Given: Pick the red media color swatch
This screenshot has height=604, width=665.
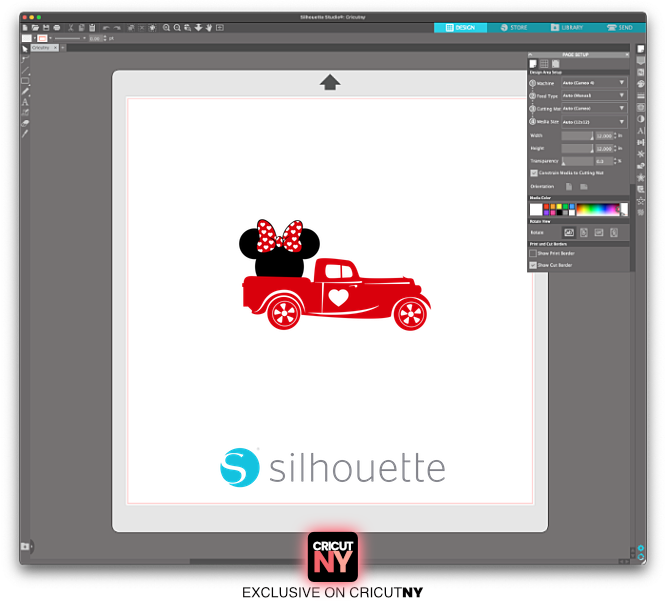Looking at the screenshot, I should click(x=546, y=207).
